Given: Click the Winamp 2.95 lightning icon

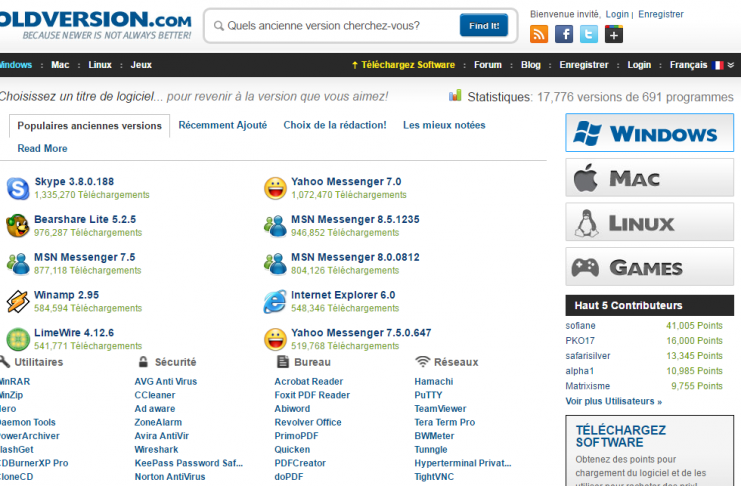Looking at the screenshot, I should coord(18,302).
